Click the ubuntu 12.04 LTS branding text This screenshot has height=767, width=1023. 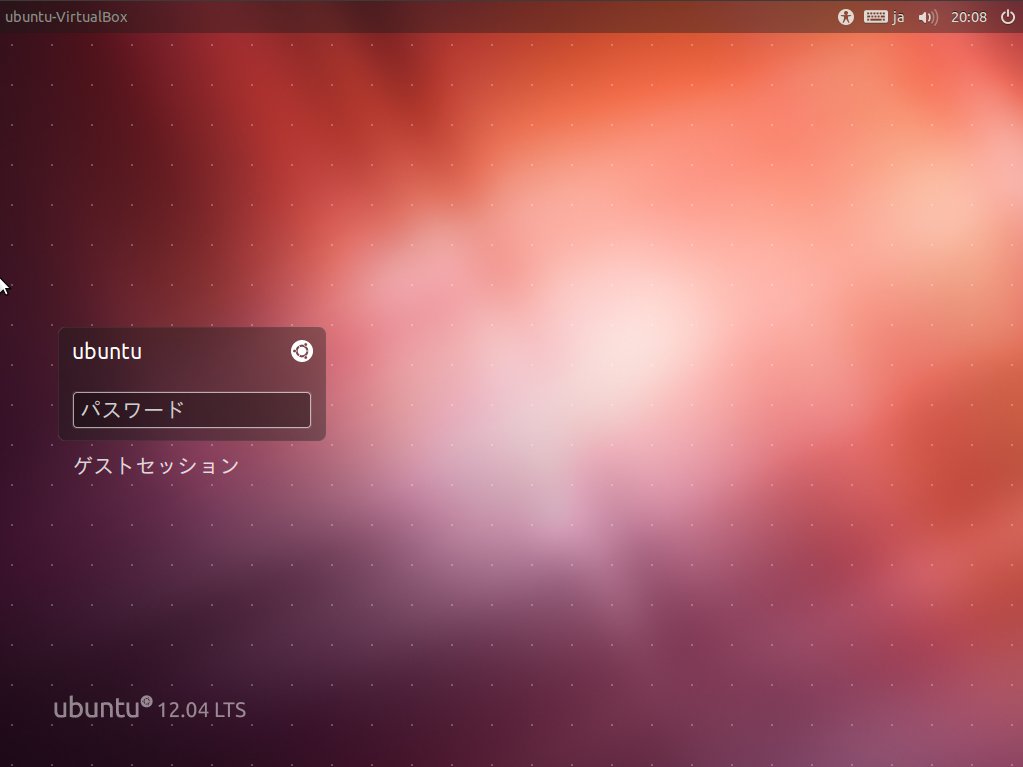click(x=150, y=708)
